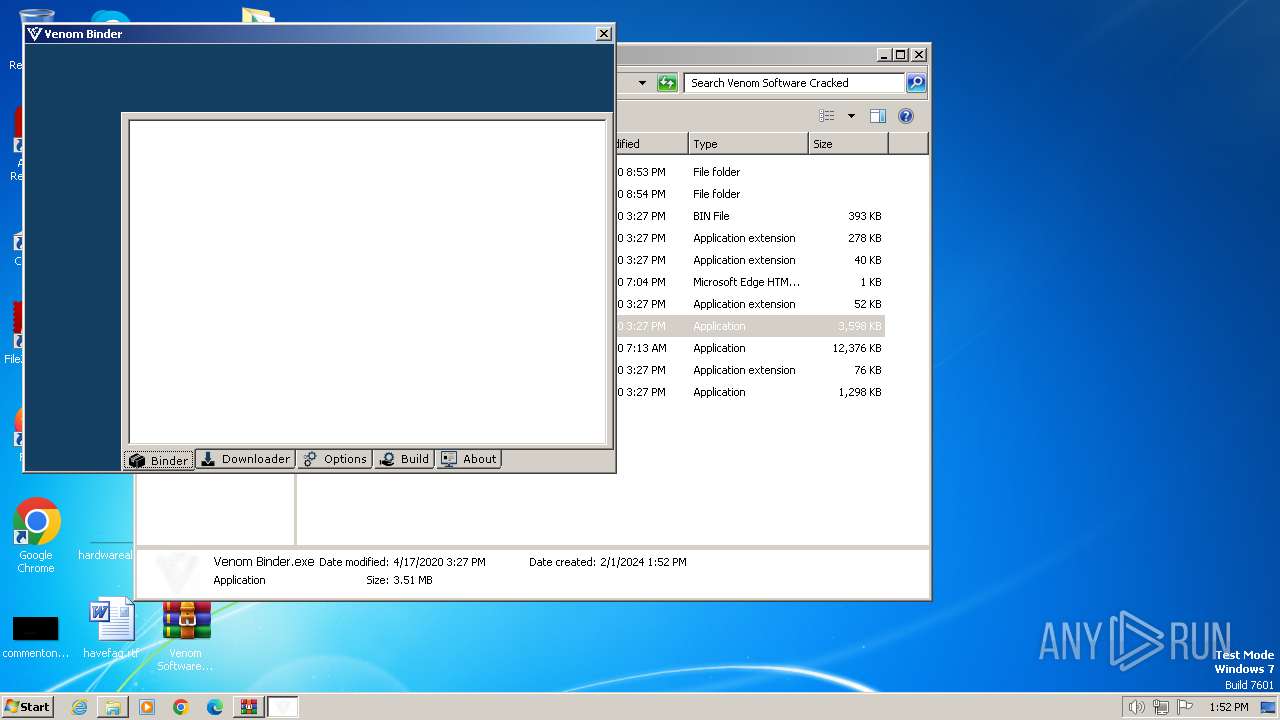
Task: Open Venom Software WinRAR archive on desktop
Action: (186, 635)
